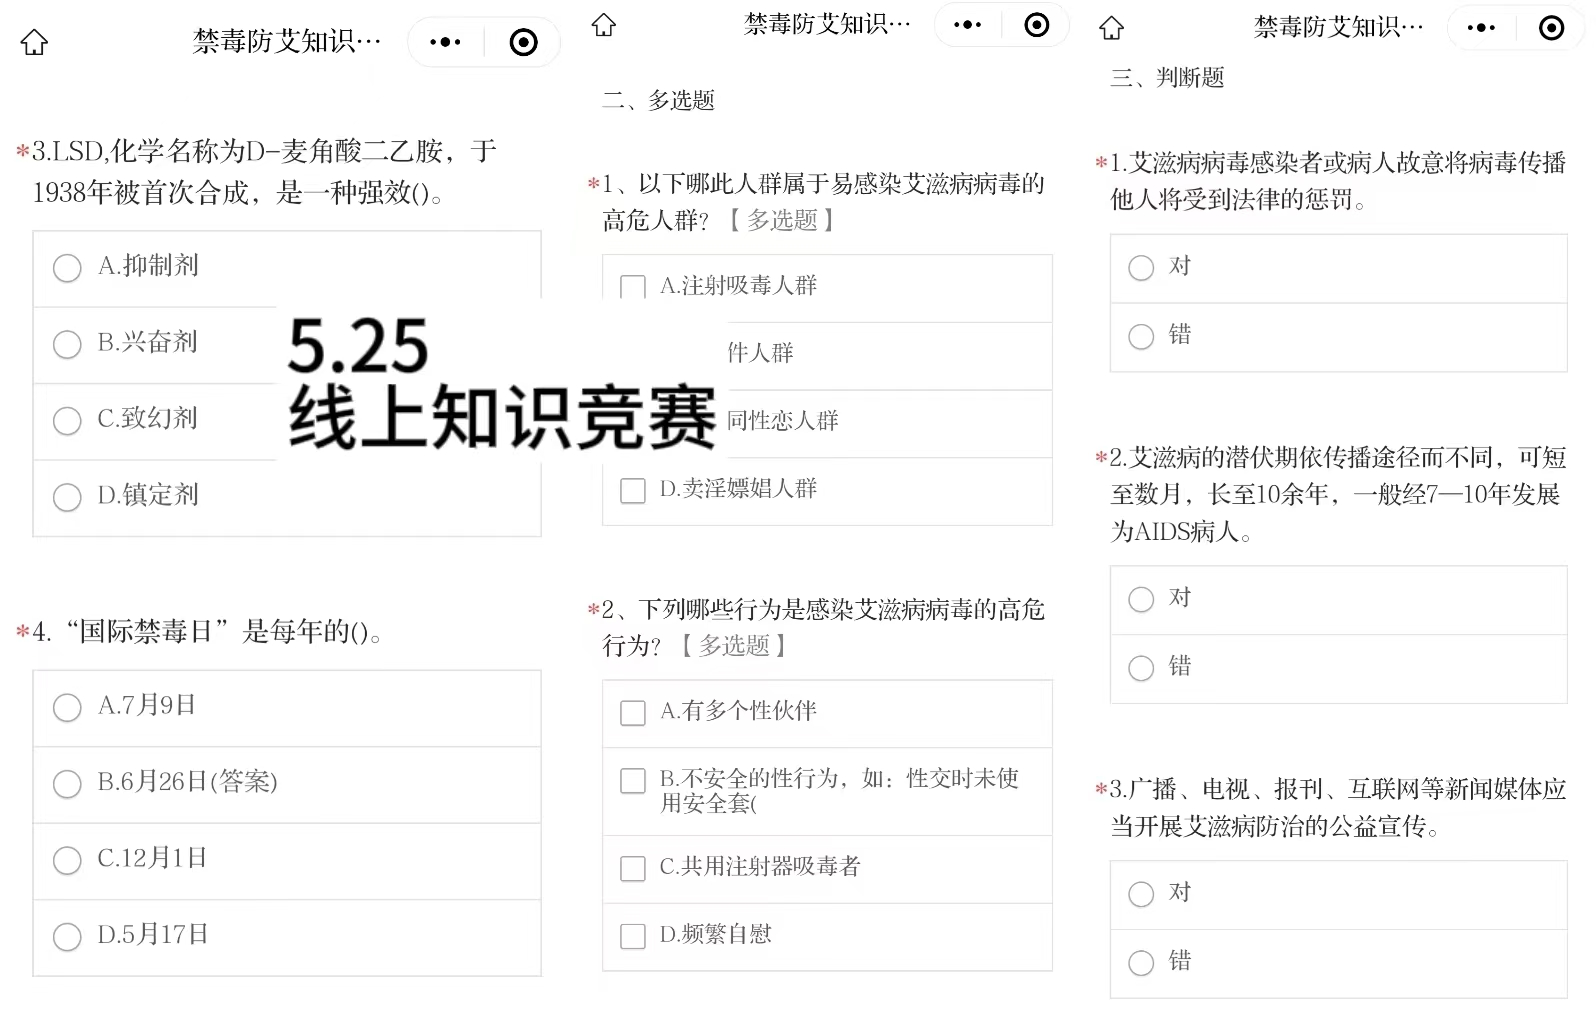Open the three-dot menu on the LSD question screen
This screenshot has height=1024, width=1596.
[x=445, y=42]
